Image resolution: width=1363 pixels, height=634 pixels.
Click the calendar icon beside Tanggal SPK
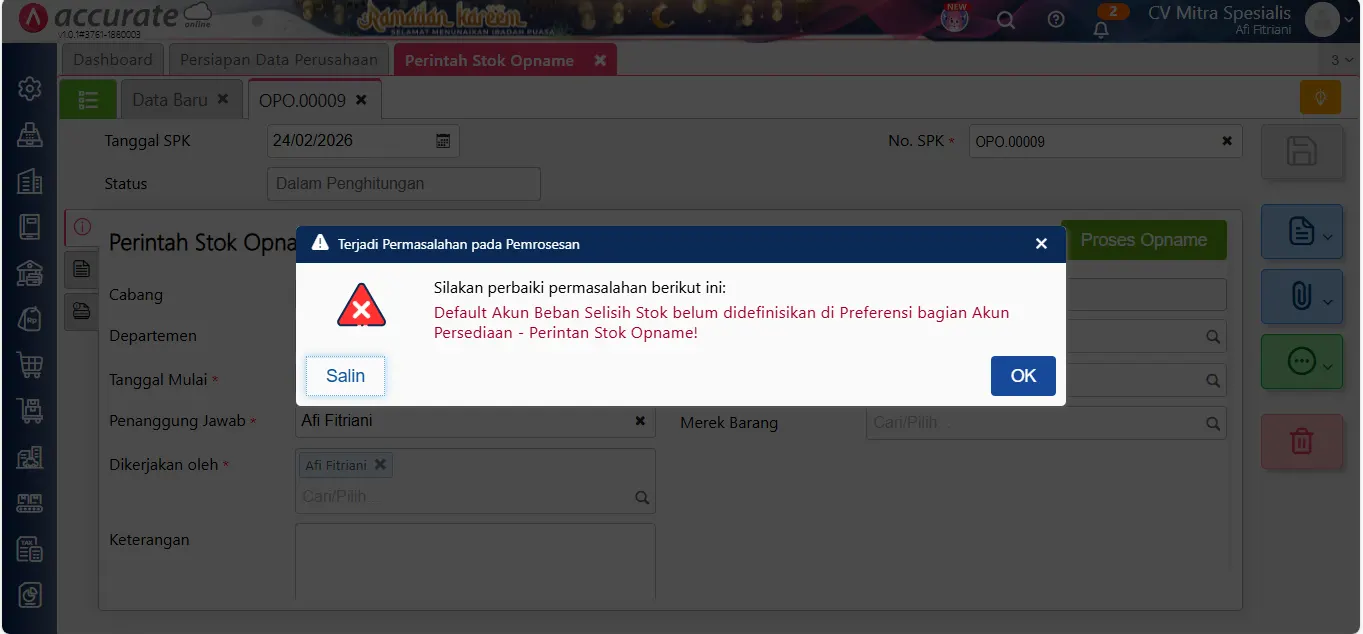point(442,141)
